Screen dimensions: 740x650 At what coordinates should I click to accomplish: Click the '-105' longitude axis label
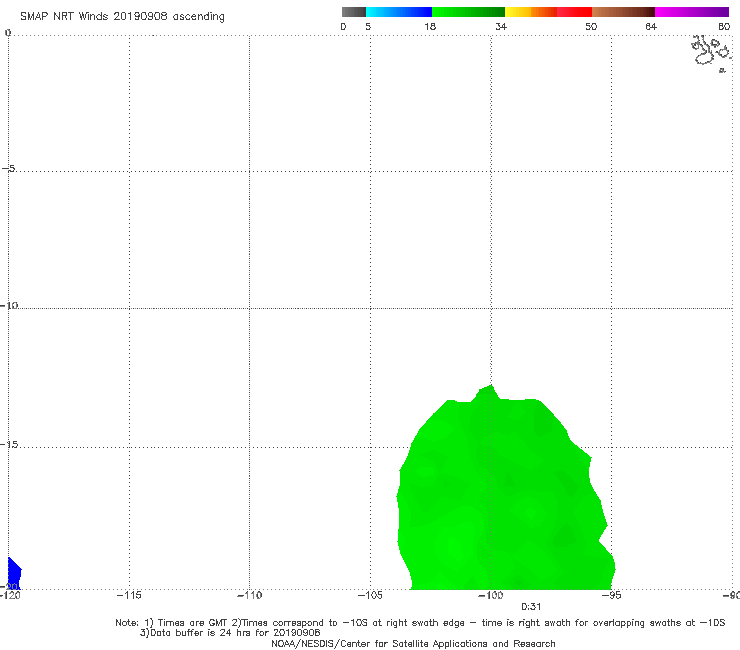(x=370, y=595)
